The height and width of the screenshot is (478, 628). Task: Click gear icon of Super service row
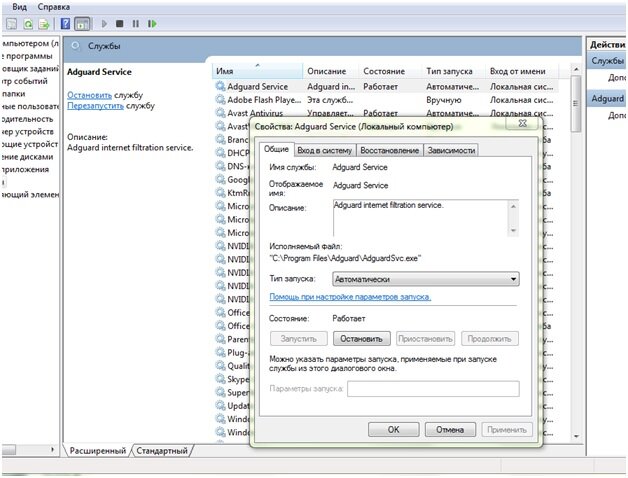point(220,392)
